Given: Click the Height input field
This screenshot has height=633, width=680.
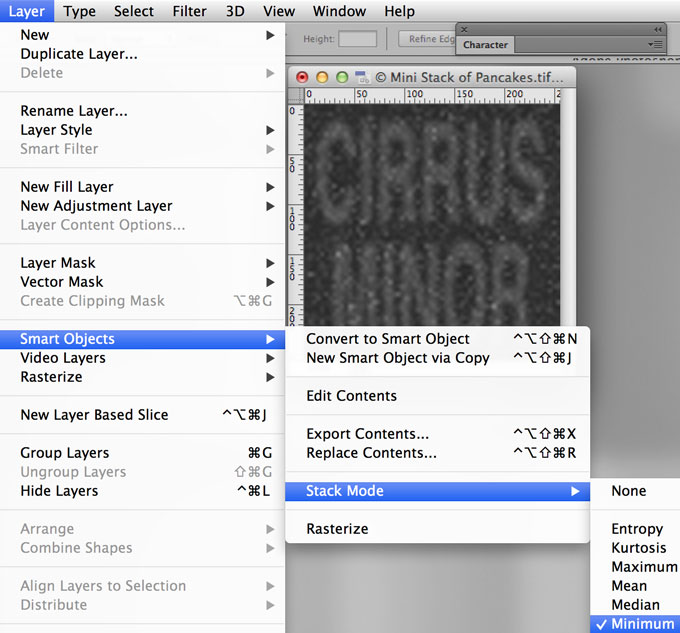Looking at the screenshot, I should pyautogui.click(x=357, y=39).
